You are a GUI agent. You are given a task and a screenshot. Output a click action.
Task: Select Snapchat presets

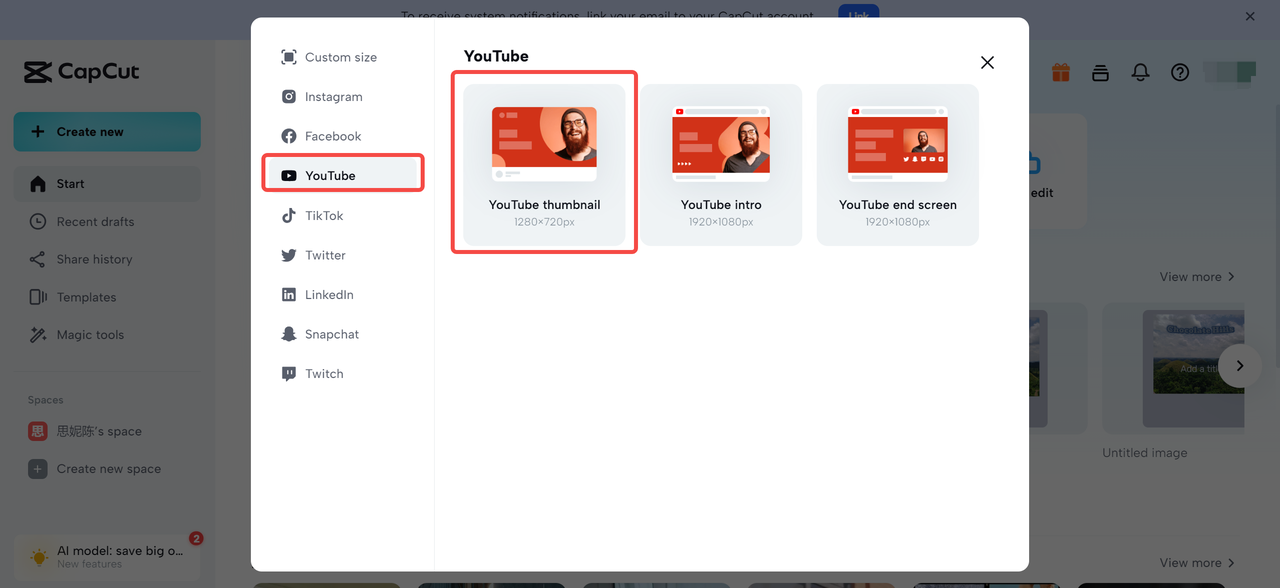pyautogui.click(x=342, y=334)
